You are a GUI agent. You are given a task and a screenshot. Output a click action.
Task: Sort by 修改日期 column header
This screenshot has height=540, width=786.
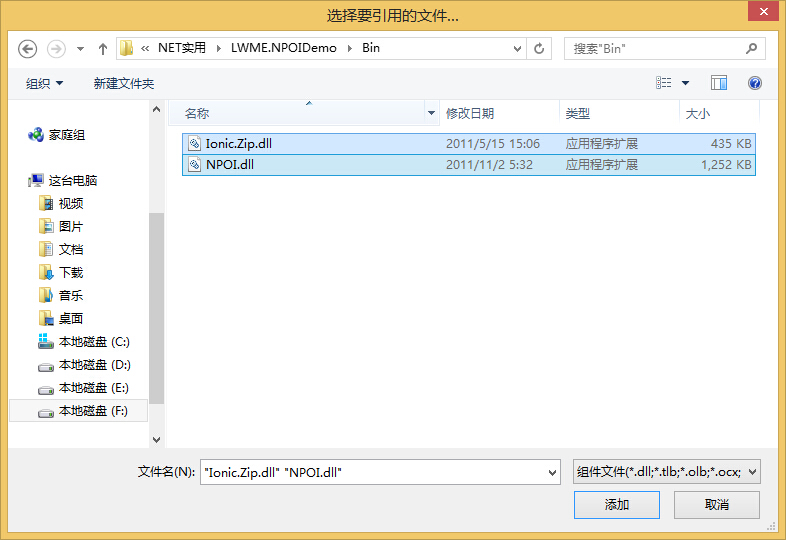499,113
